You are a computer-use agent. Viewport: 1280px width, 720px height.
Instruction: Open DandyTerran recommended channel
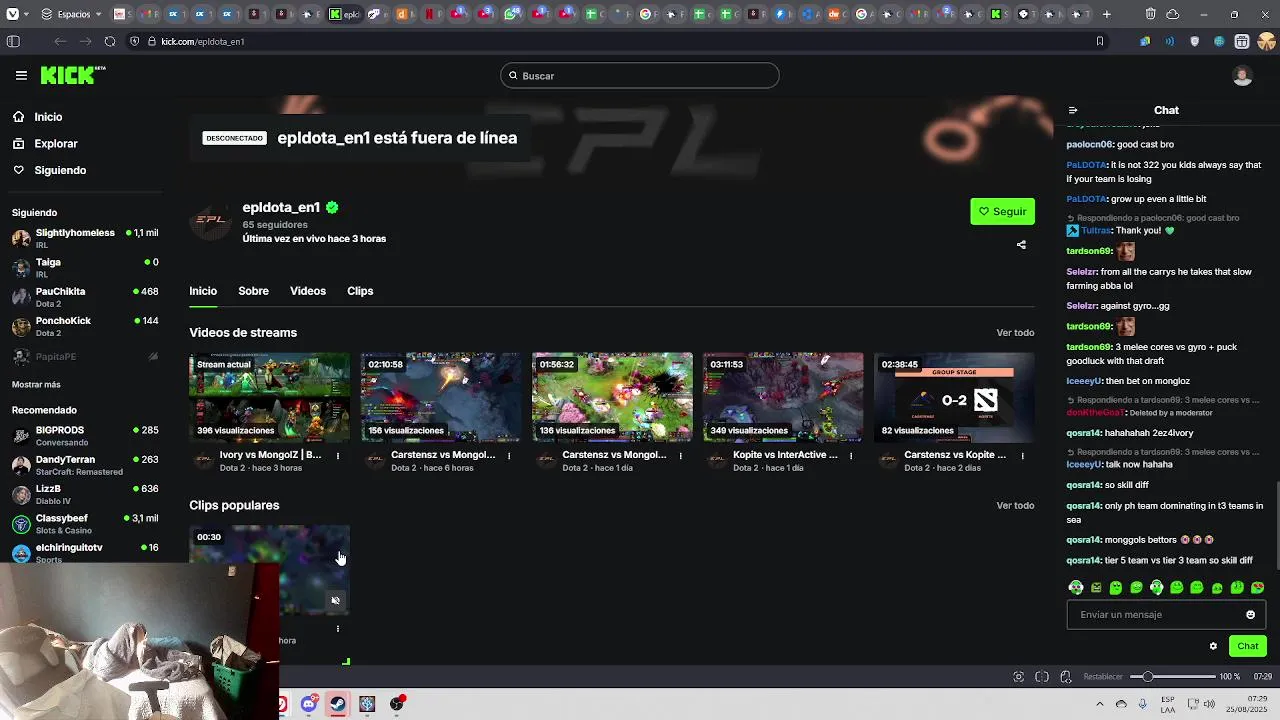(85, 465)
